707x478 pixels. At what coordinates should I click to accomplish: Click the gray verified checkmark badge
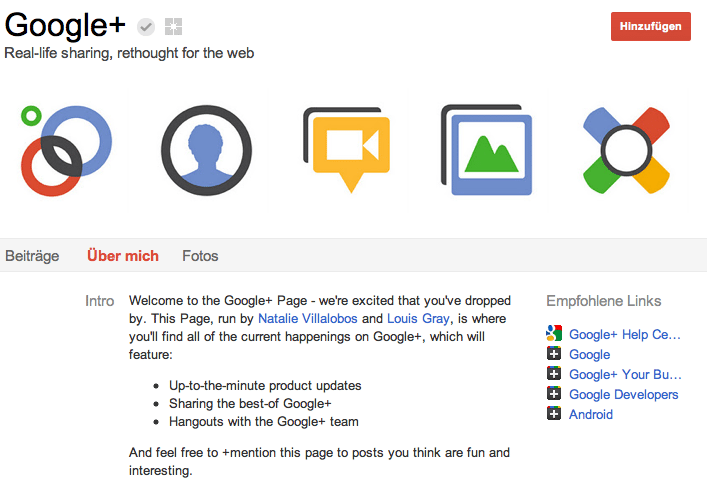pos(146,27)
